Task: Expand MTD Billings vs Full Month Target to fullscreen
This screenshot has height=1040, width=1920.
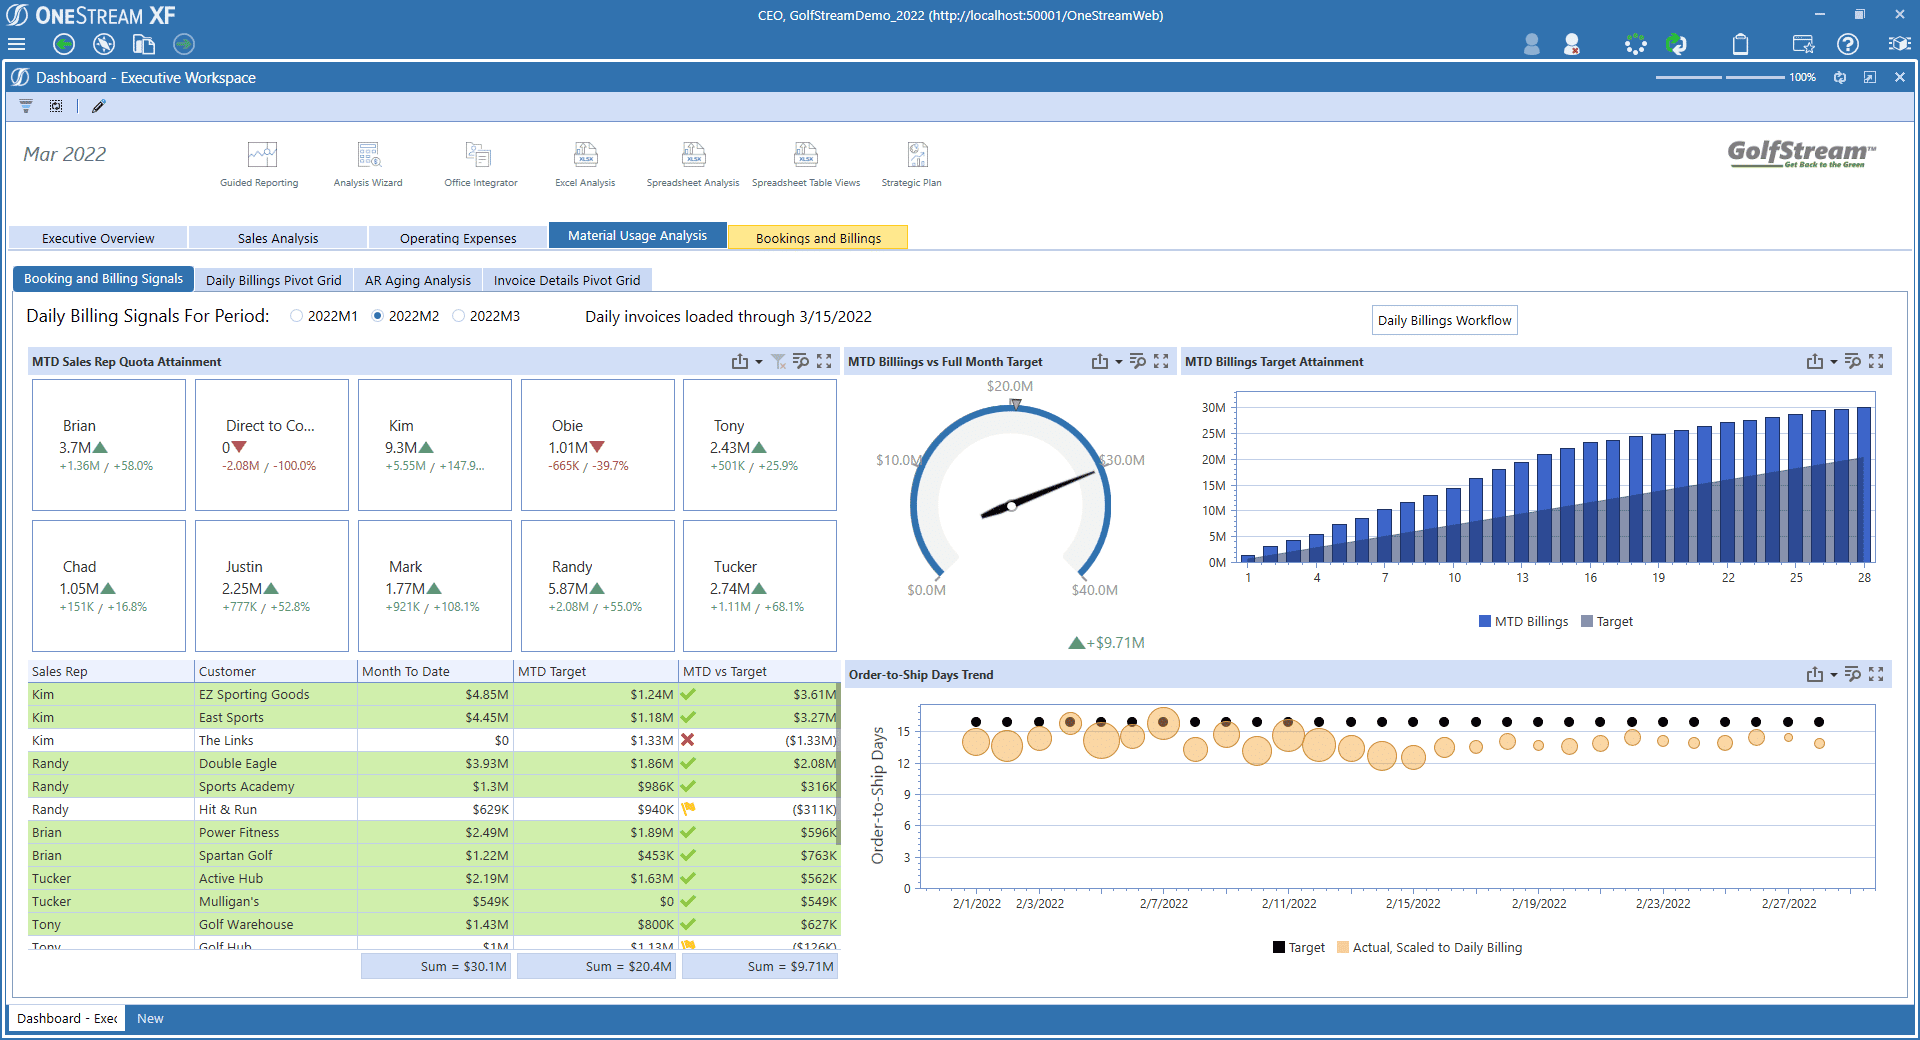Action: (x=1161, y=361)
